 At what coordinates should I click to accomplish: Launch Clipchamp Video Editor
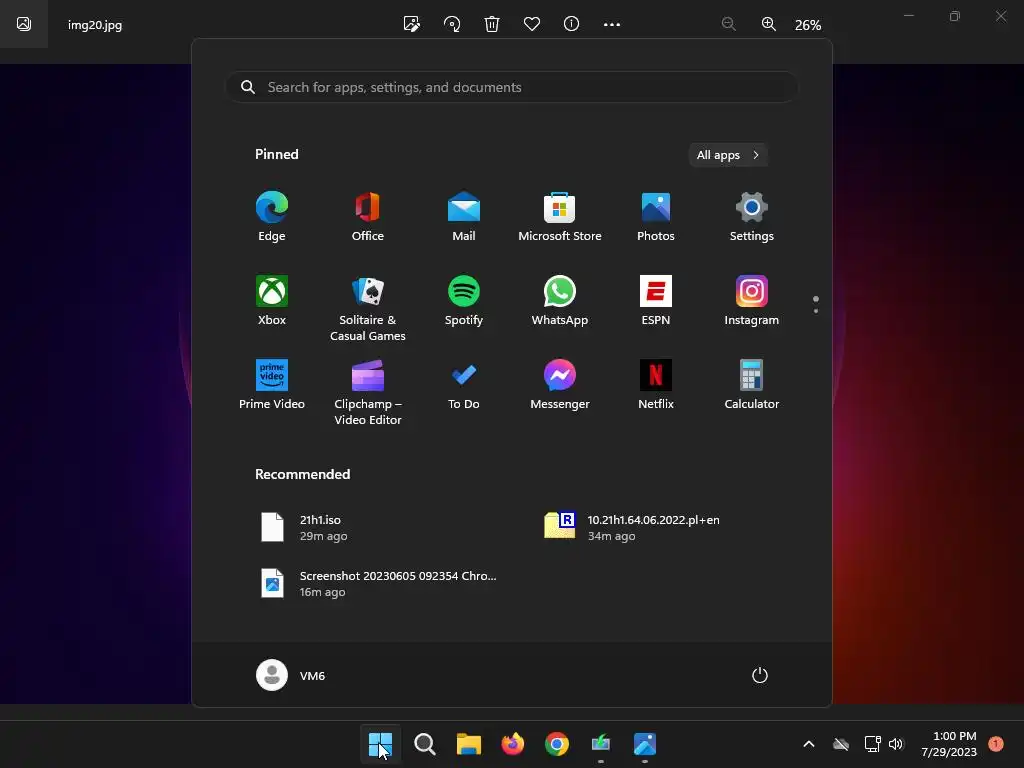tap(368, 392)
